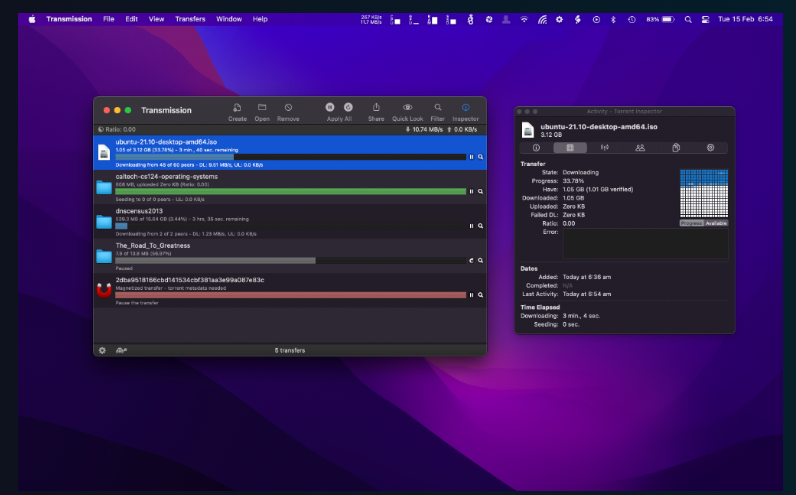Screen dimensions: 796x495
Task: Switch to General Info inspector tab
Action: pos(536,147)
